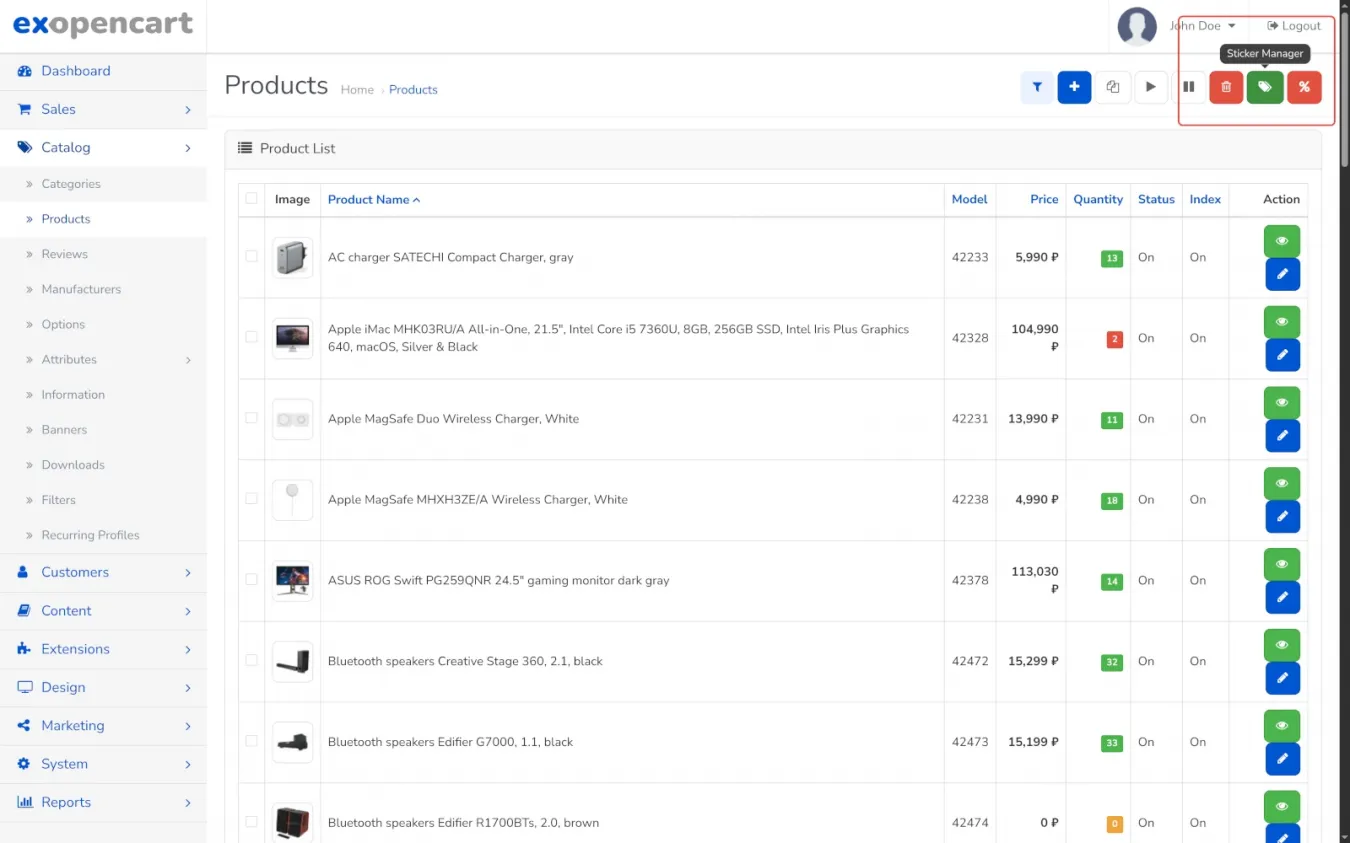Click the play icon to enable products
The image size is (1350, 843).
(x=1151, y=87)
